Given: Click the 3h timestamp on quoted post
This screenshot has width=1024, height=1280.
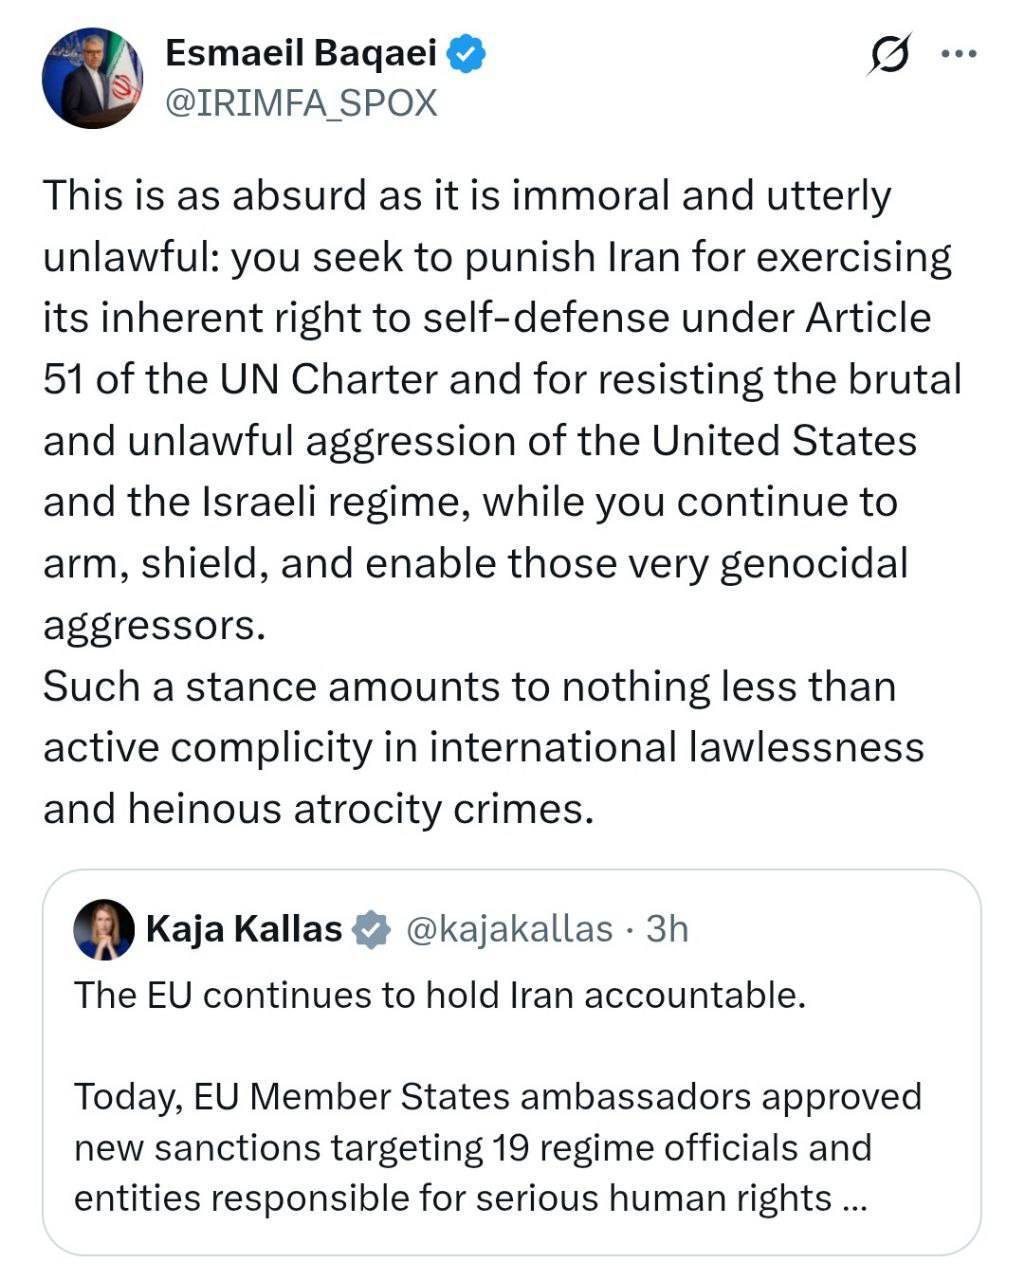Looking at the screenshot, I should click(x=667, y=929).
